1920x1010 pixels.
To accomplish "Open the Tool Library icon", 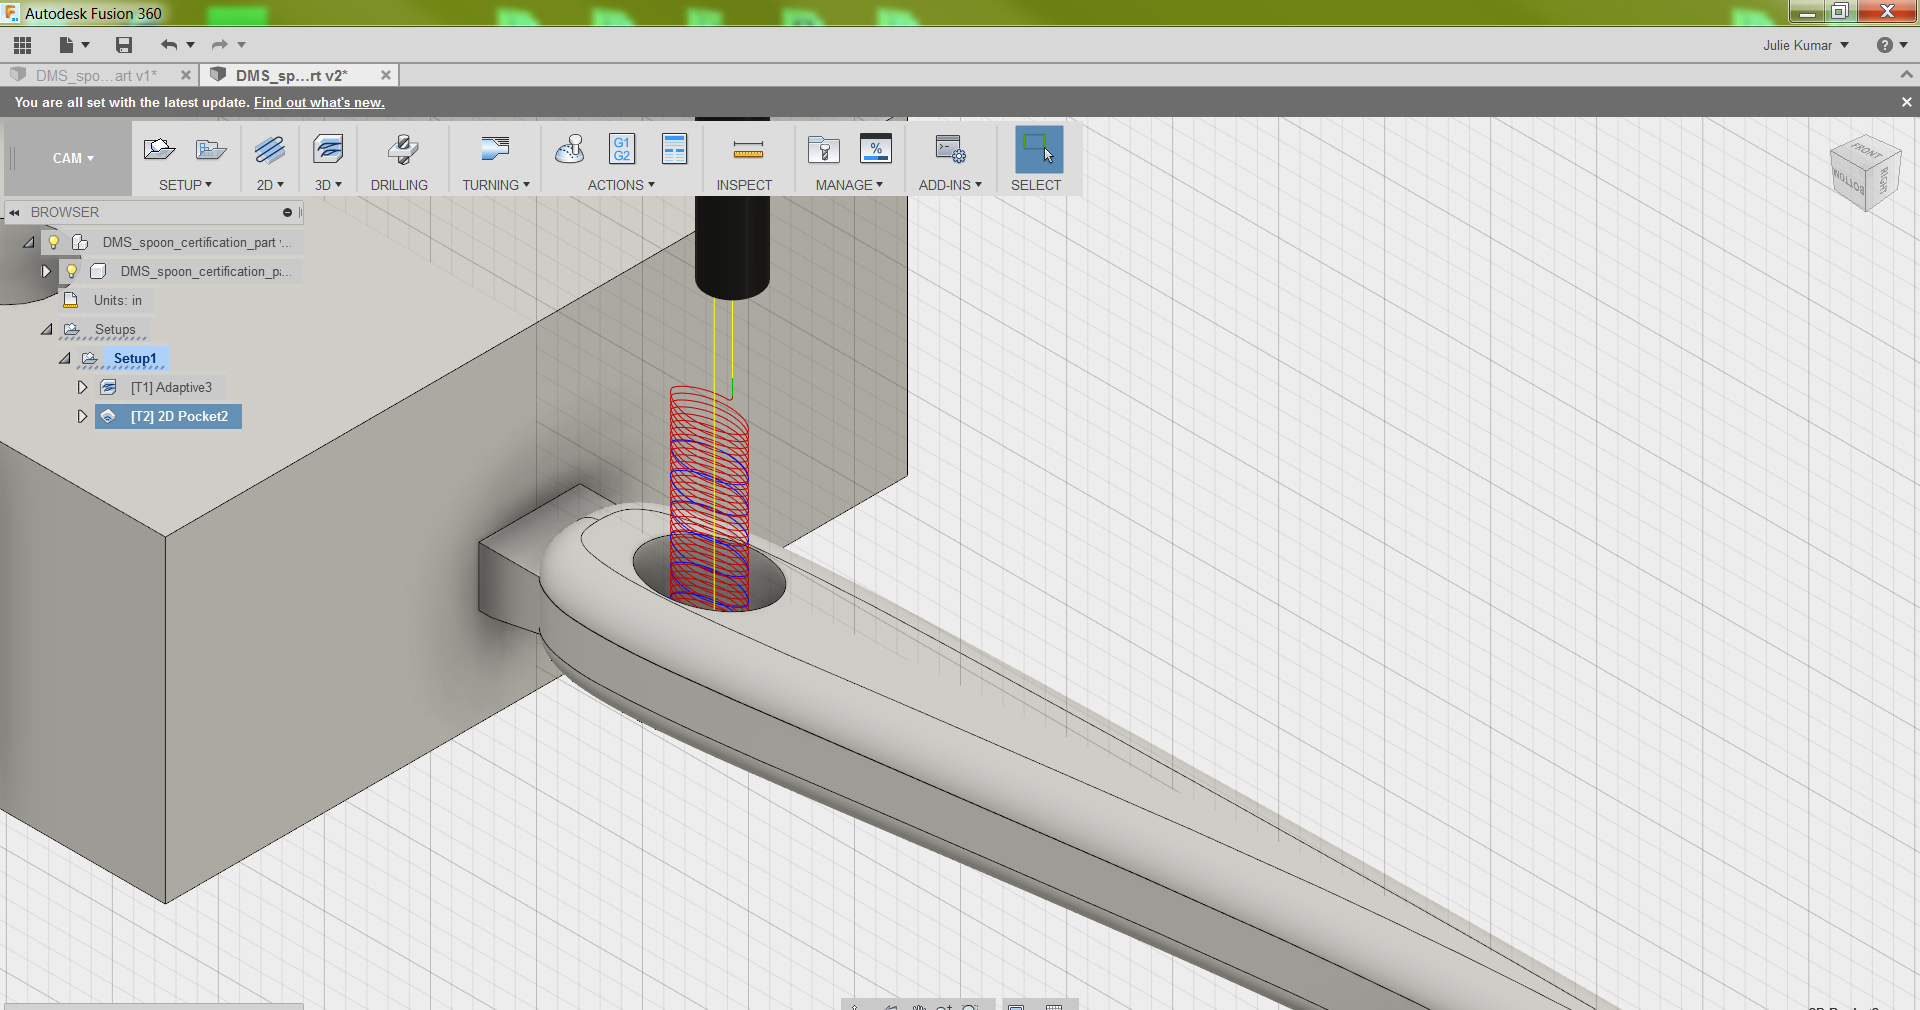I will pos(824,150).
